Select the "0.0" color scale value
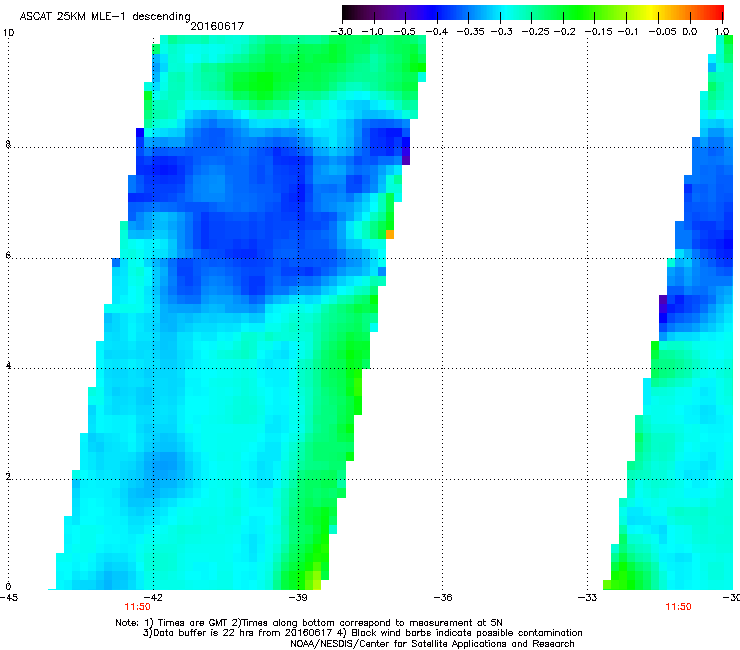Viewport: 740px width, 650px height. coord(690,32)
